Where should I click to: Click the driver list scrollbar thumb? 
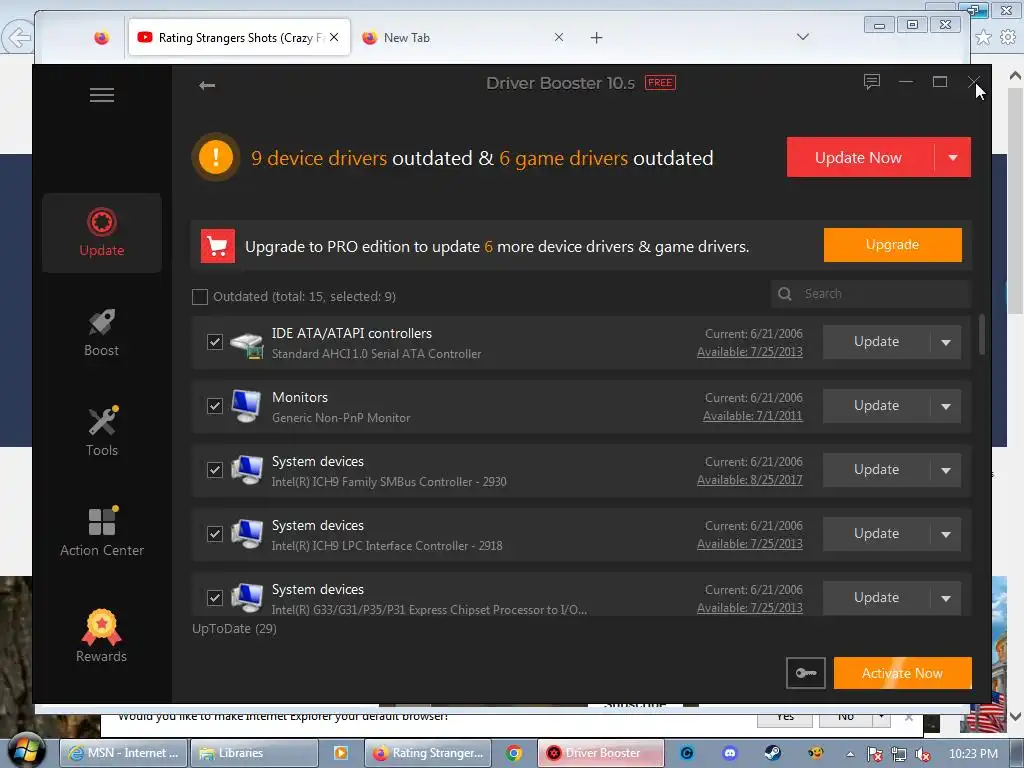click(982, 334)
